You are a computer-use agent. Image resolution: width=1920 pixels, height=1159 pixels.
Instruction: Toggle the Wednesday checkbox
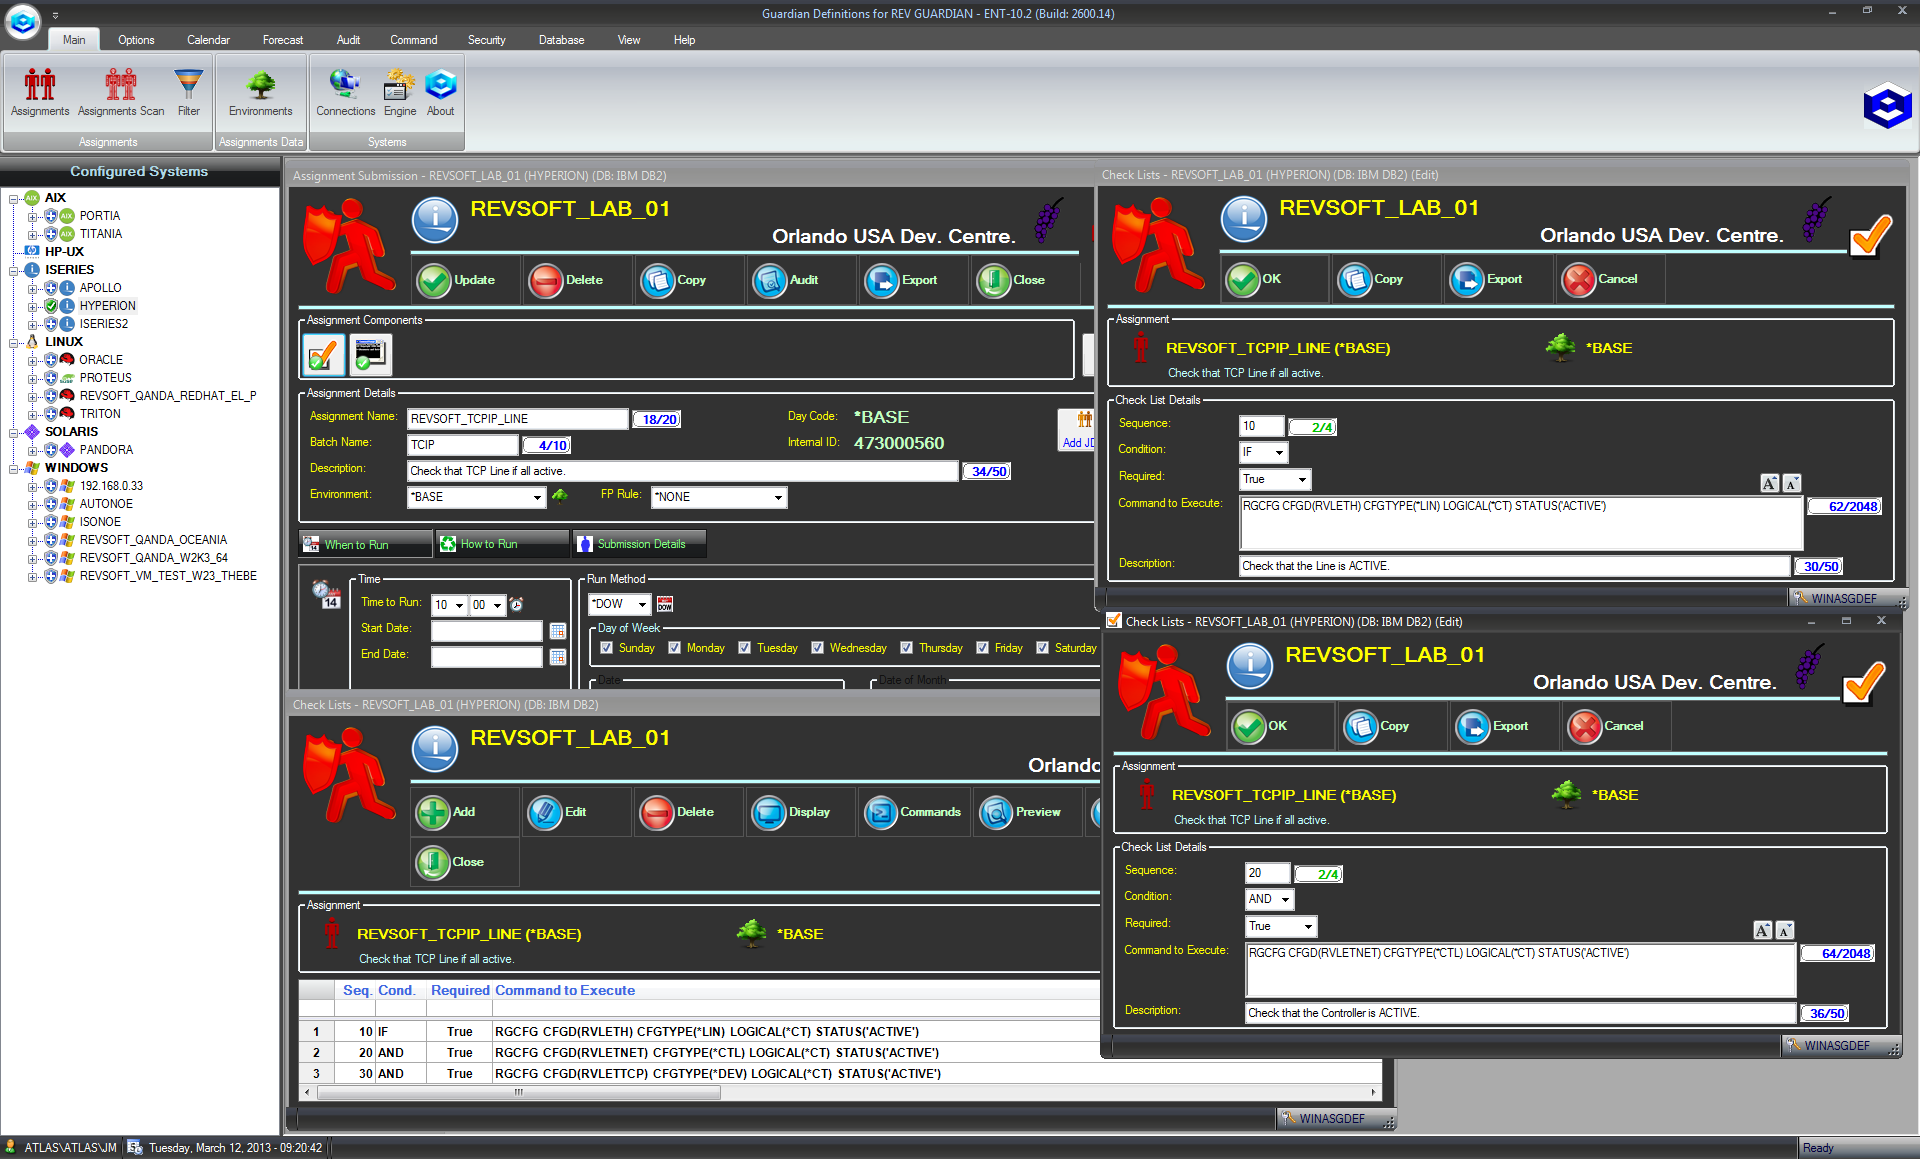pos(818,648)
